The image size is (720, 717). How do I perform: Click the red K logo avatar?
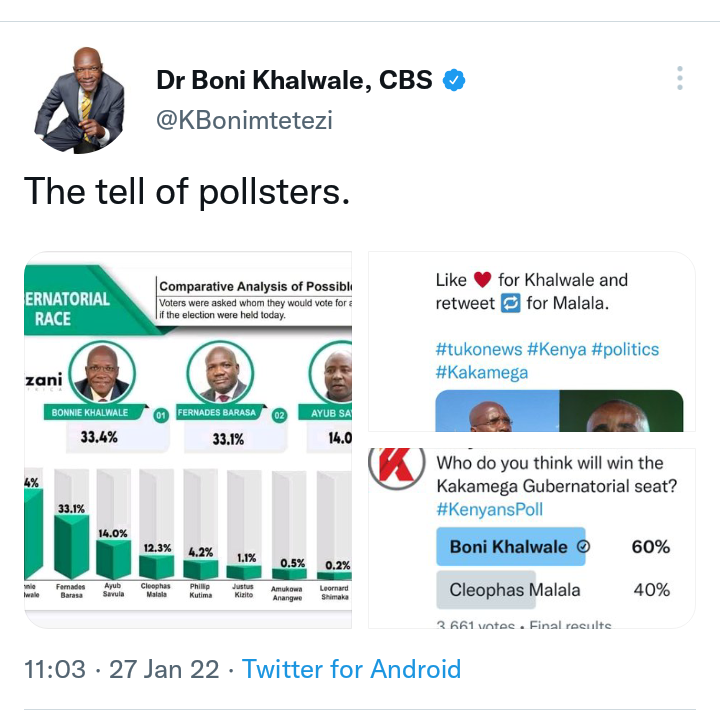[397, 467]
